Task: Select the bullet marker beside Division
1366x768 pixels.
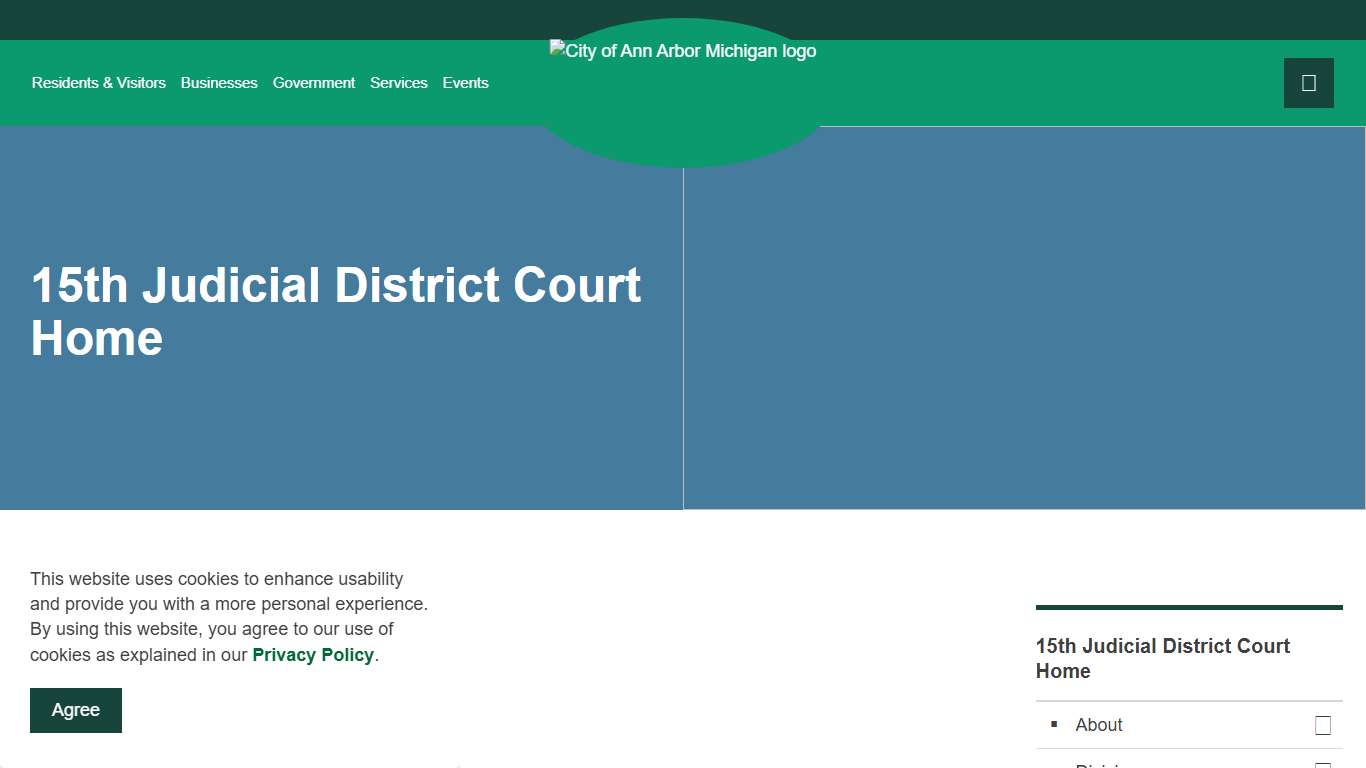Action: point(1054,766)
